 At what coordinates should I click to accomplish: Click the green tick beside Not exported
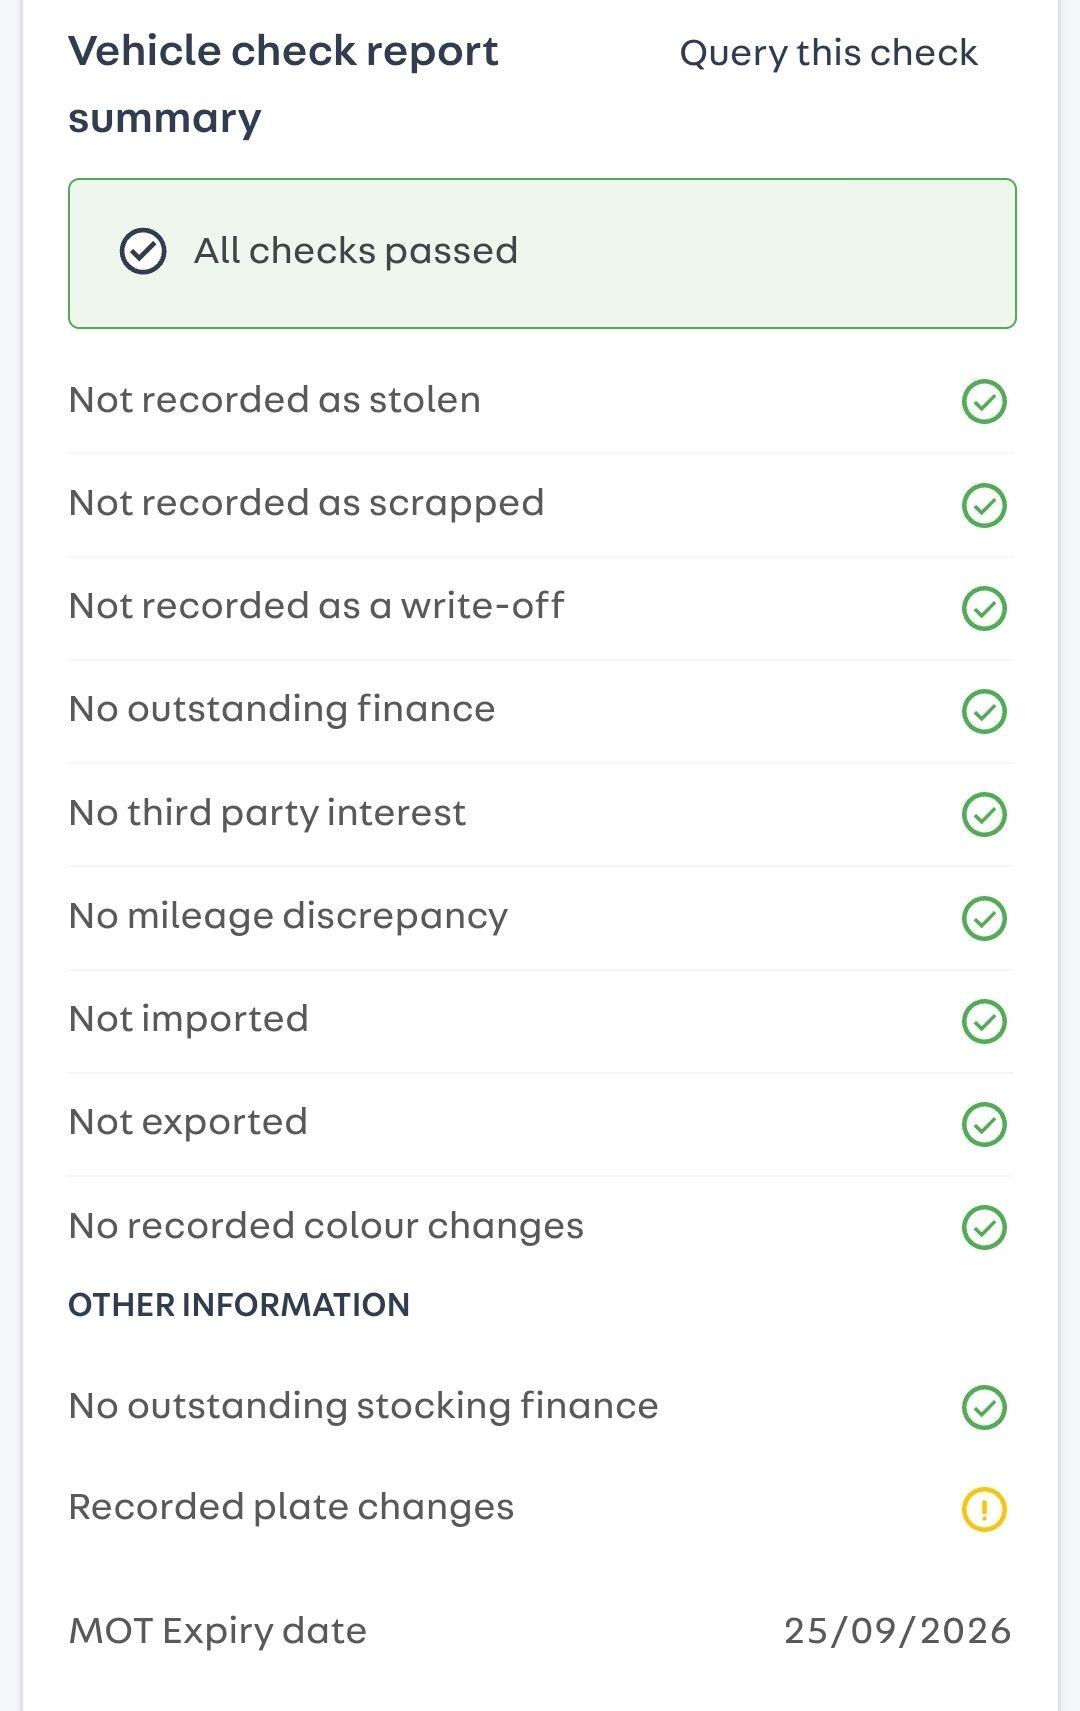[984, 1124]
